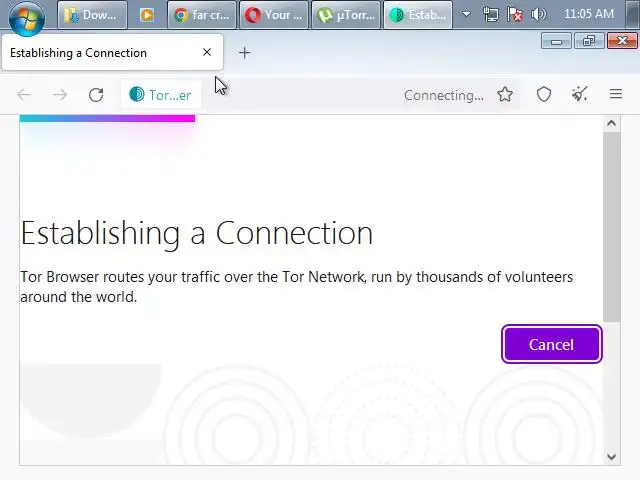Open a new tab with plus button

[x=244, y=53]
